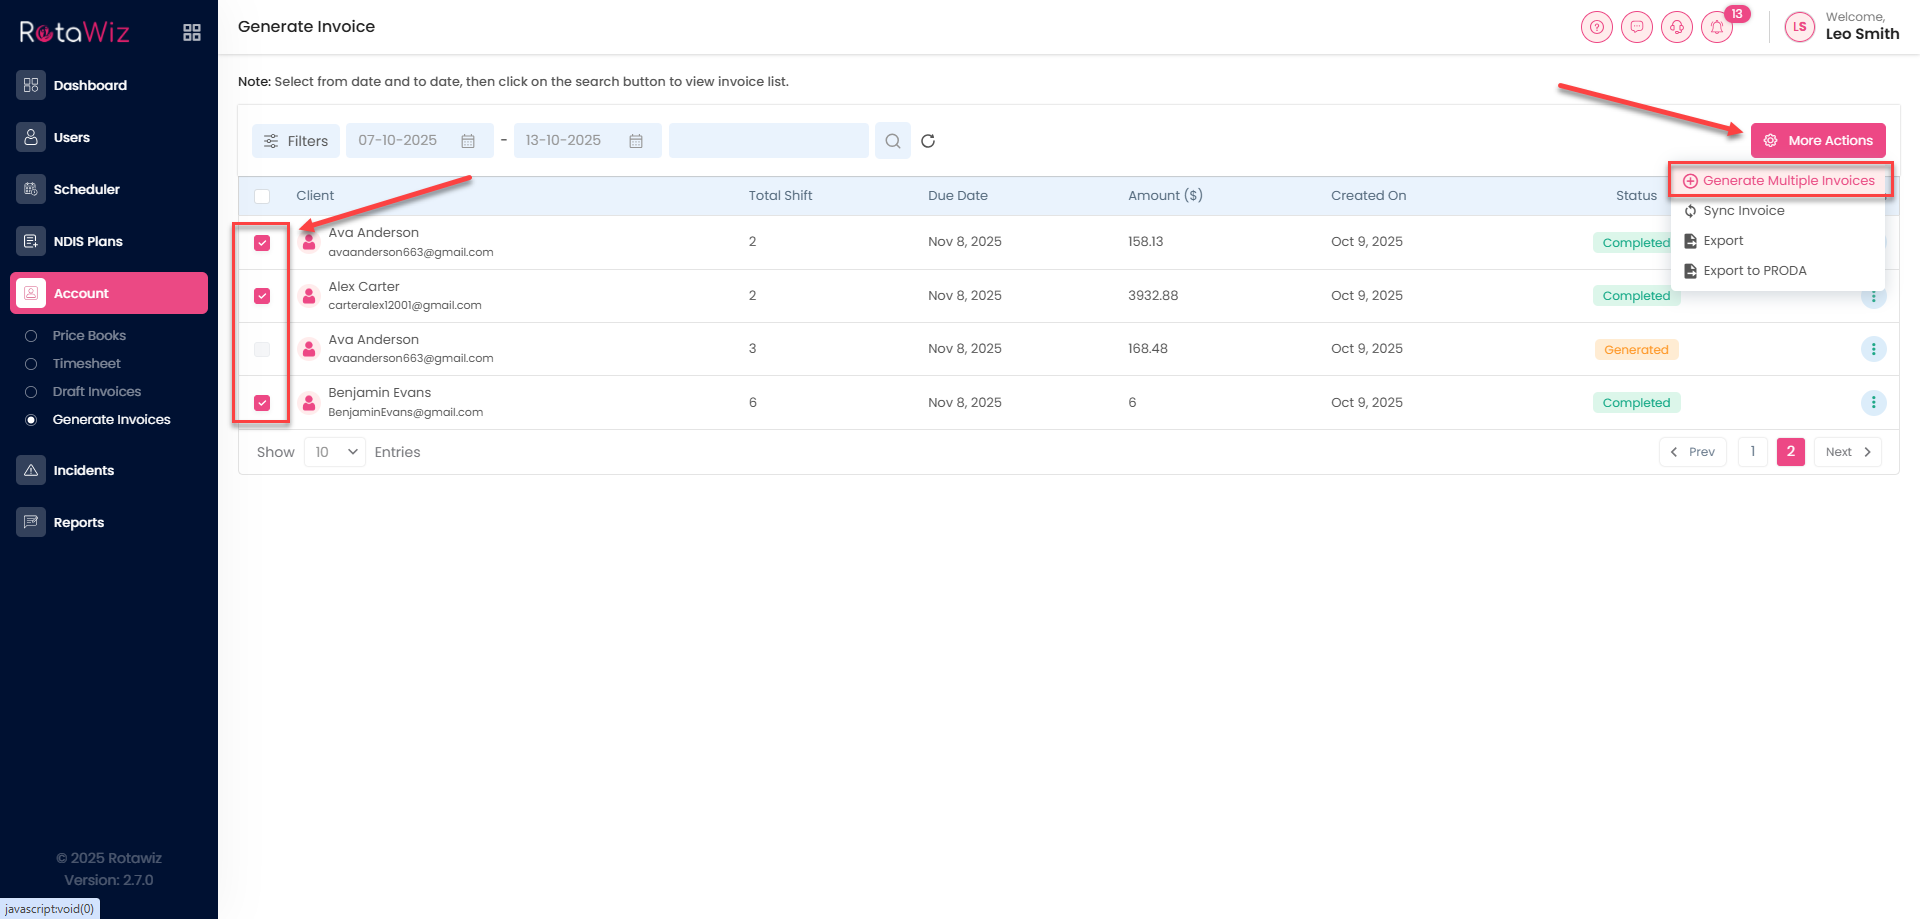Click the search magnifier icon button
Screen dimensions: 1920x919
pos(892,141)
